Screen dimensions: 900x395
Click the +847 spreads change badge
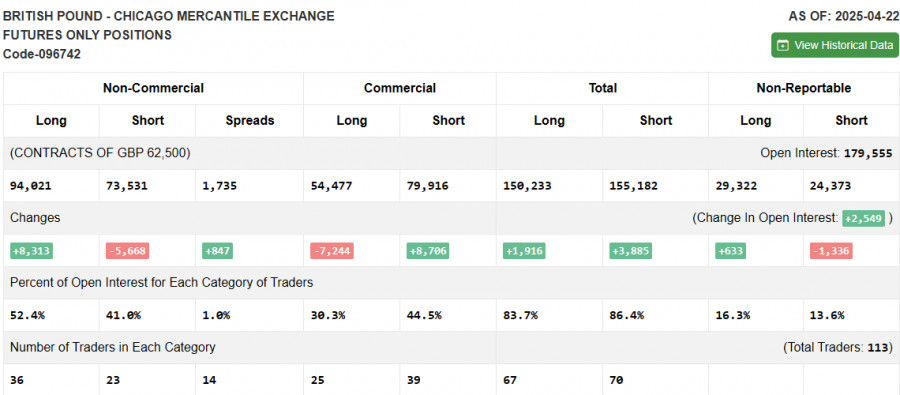coord(218,251)
